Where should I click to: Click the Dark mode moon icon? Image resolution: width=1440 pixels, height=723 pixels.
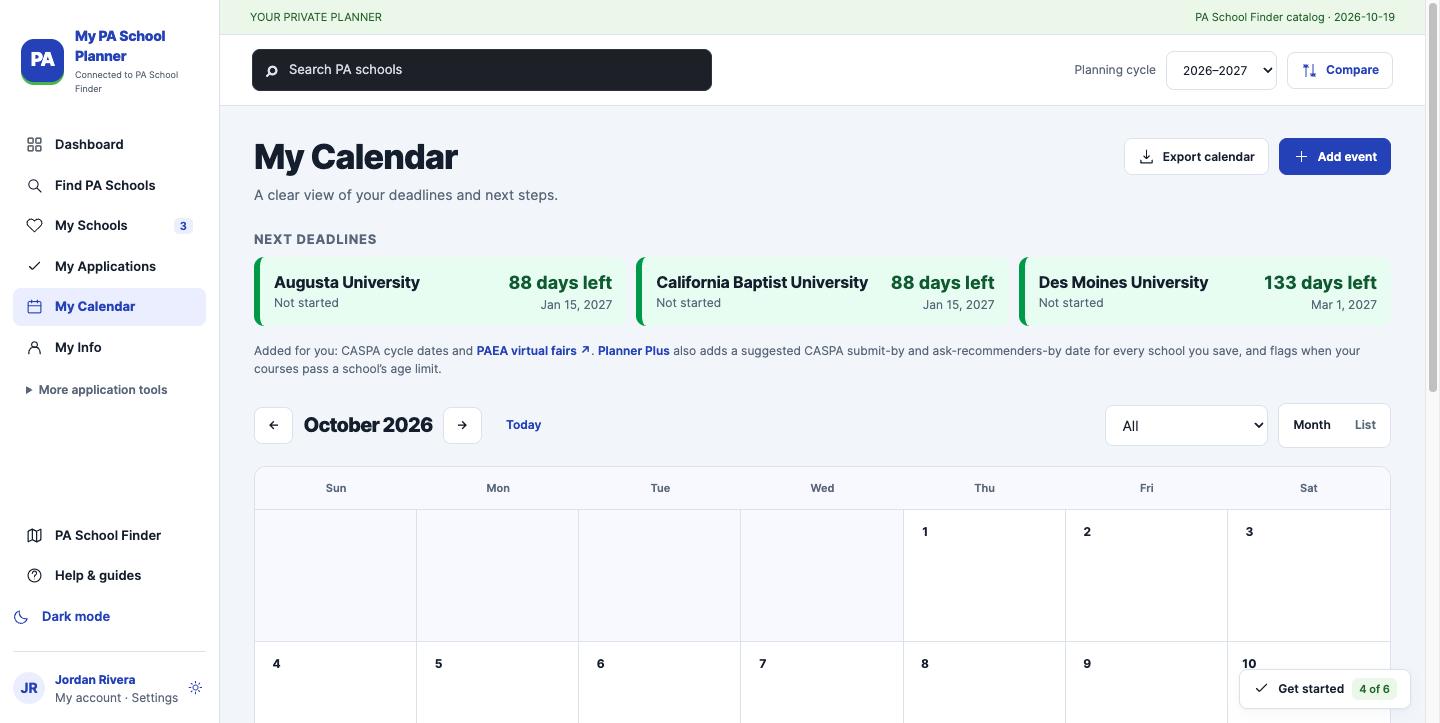pos(21,617)
